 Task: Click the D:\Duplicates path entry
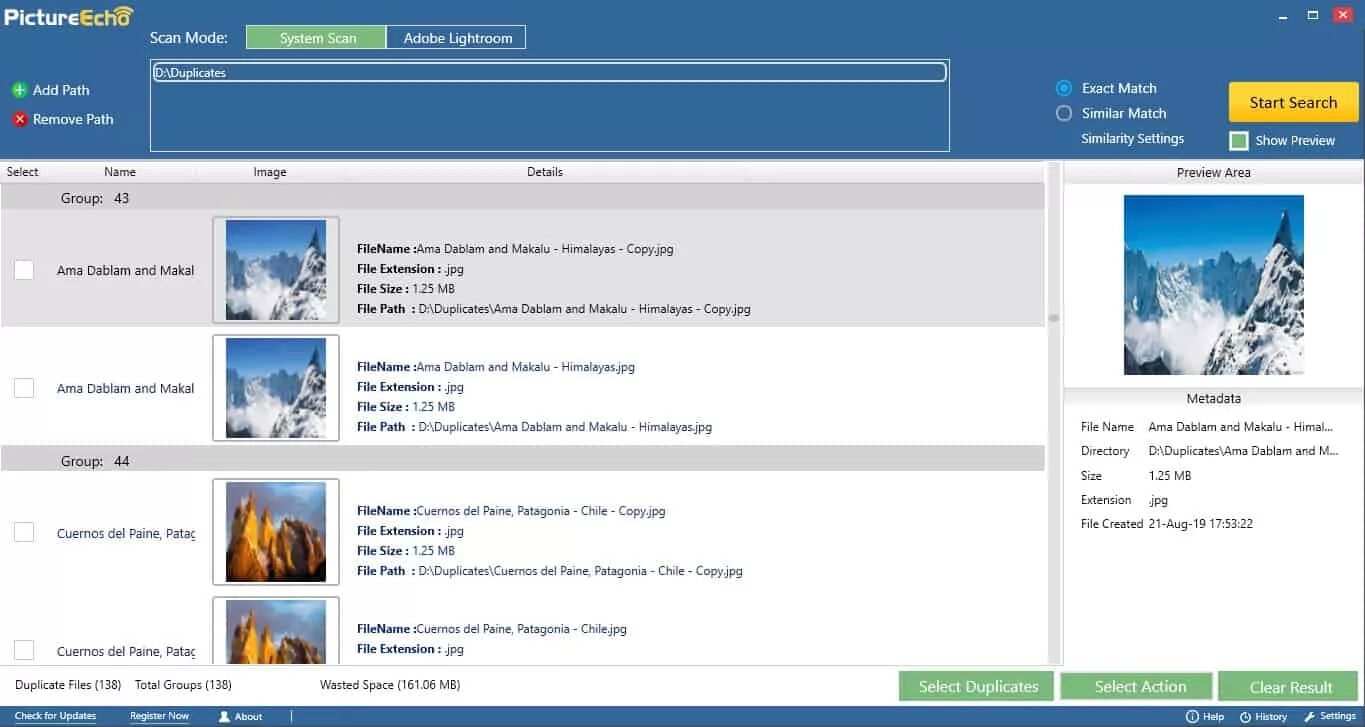(x=549, y=73)
